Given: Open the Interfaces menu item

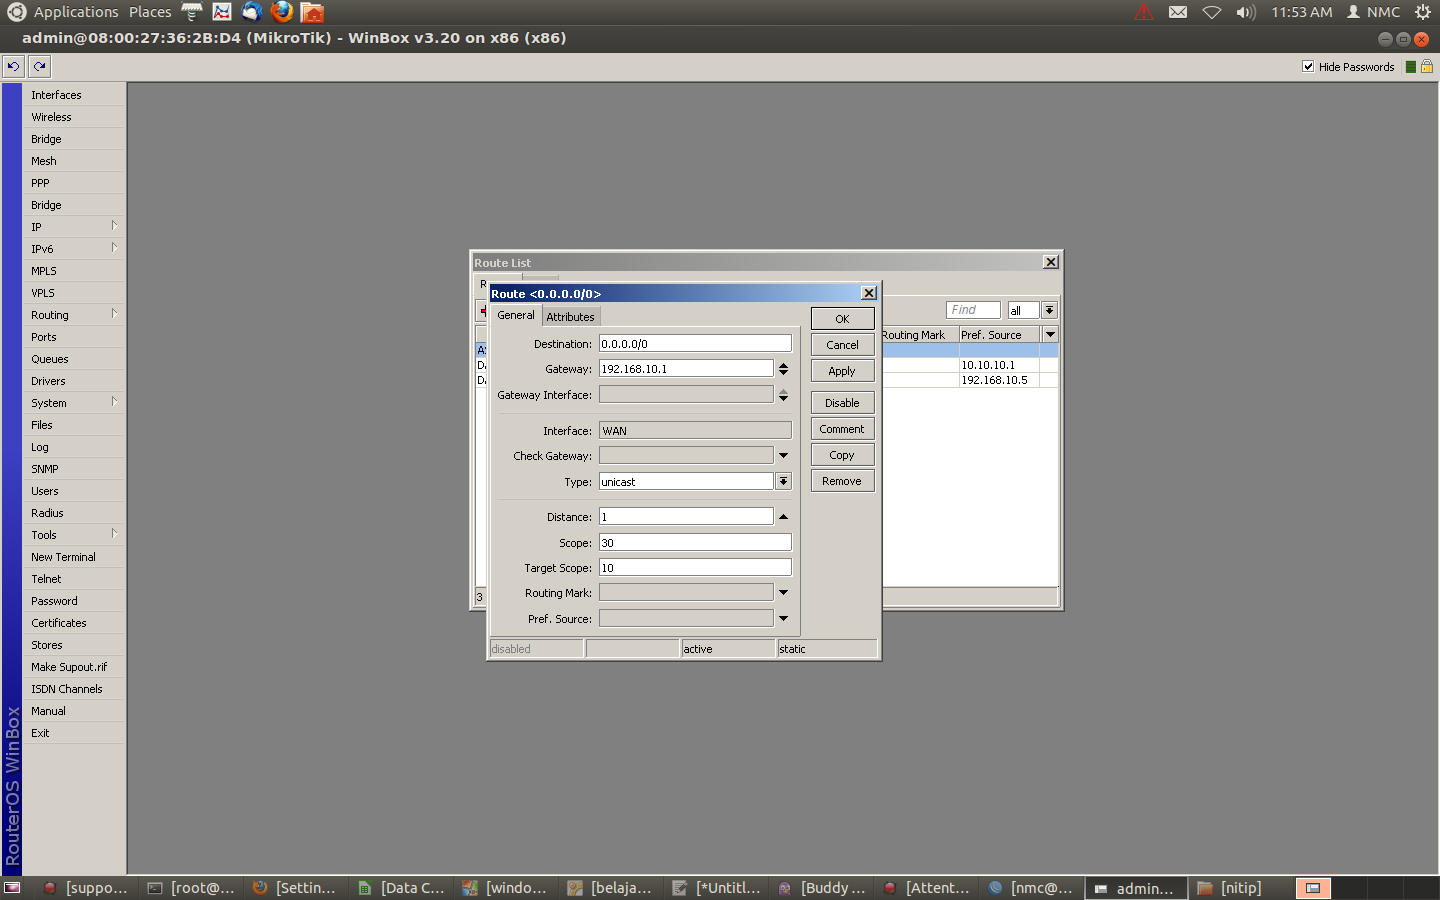Looking at the screenshot, I should click(75, 95).
